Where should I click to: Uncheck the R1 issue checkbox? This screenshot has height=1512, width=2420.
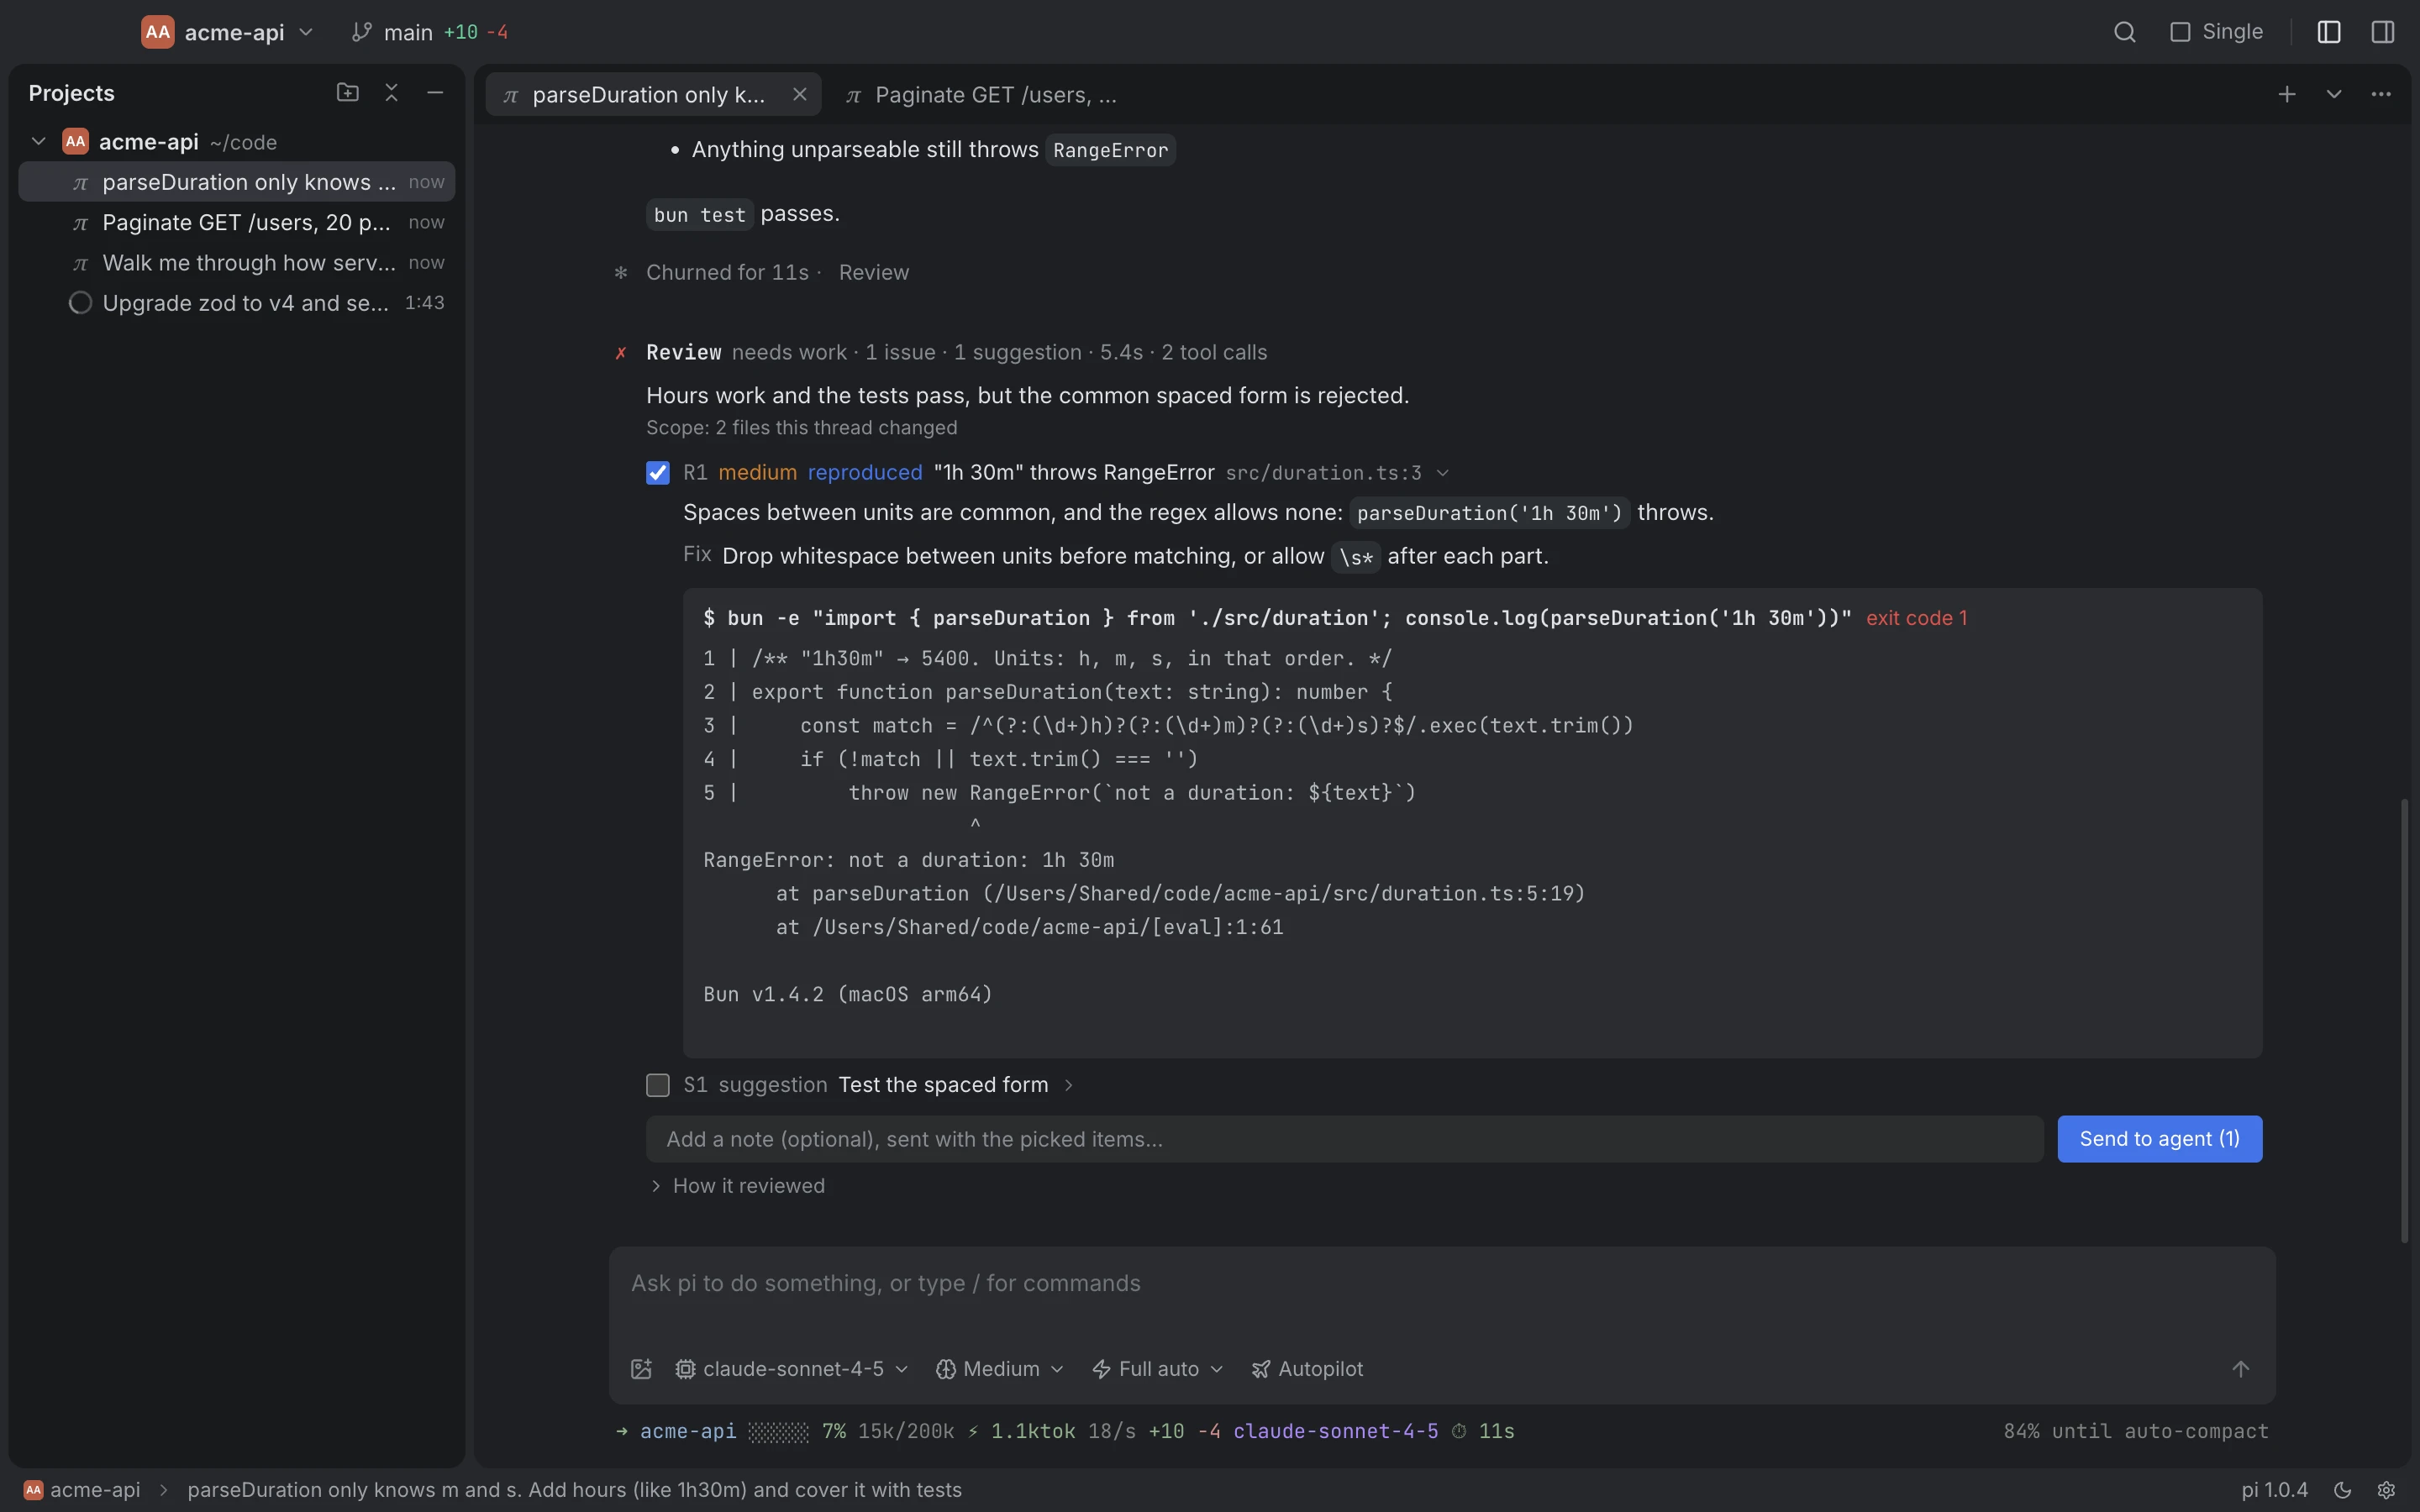point(657,473)
